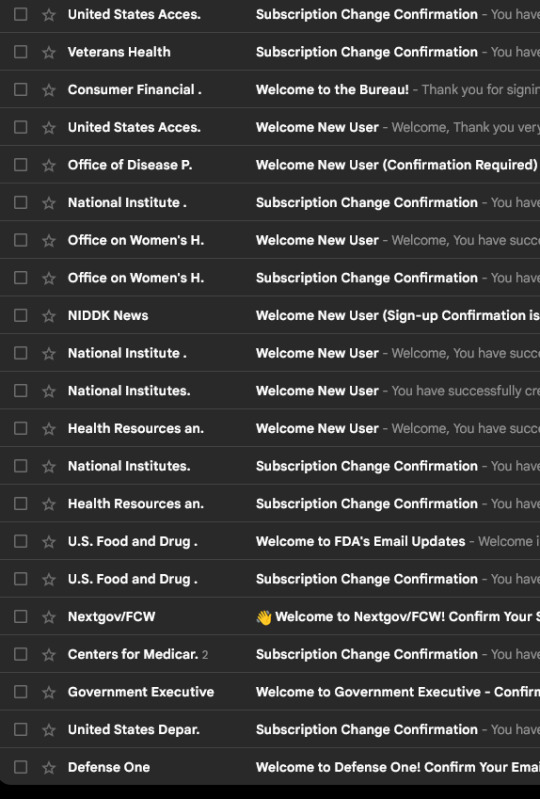Tick the United States Depar. email checkbox

pos(20,730)
